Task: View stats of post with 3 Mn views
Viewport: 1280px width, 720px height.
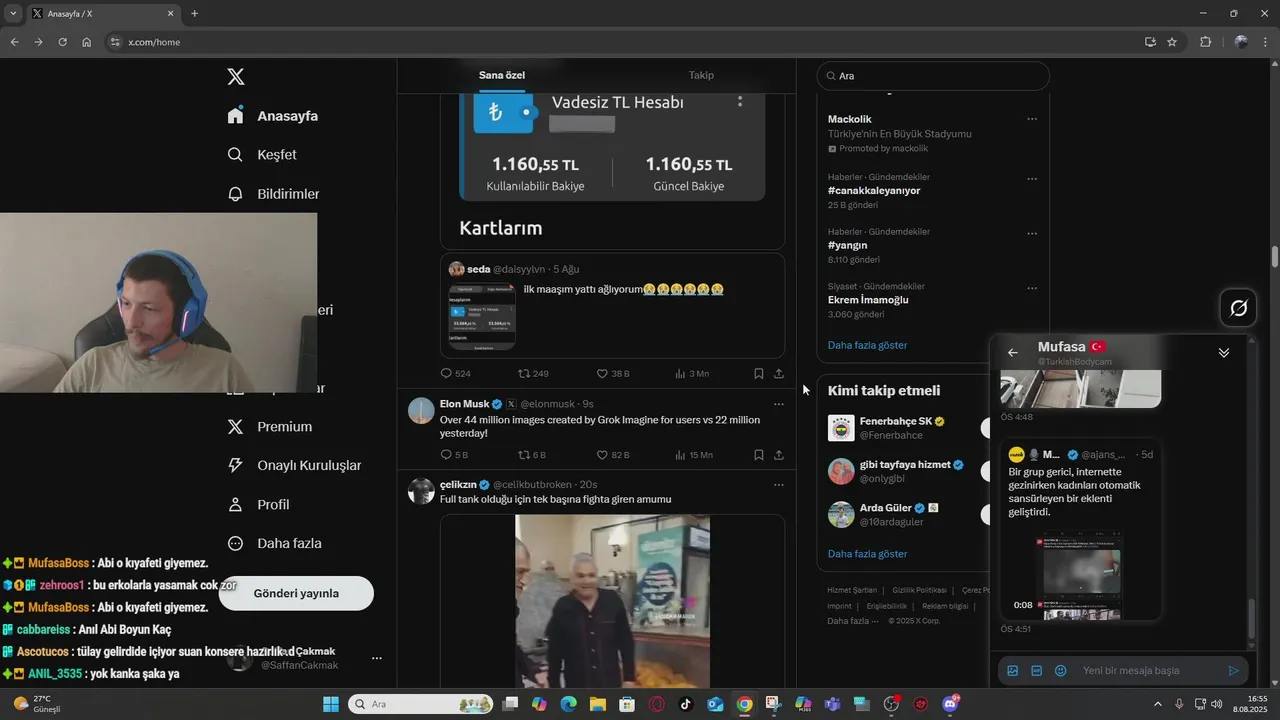Action: coord(692,373)
